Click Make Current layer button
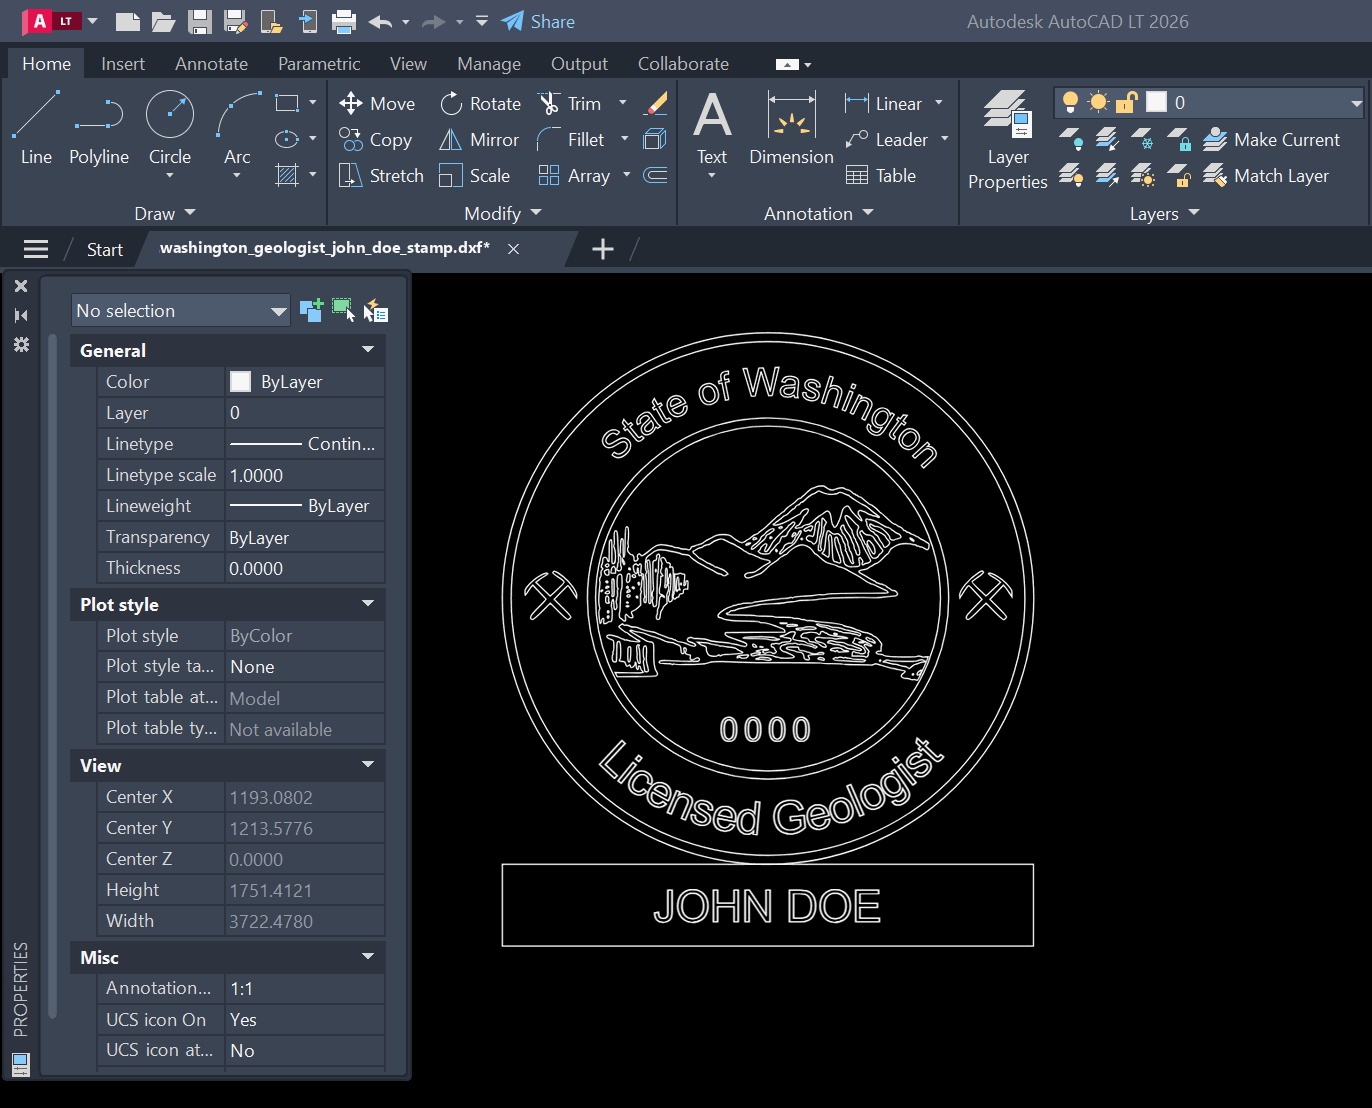 (1272, 140)
